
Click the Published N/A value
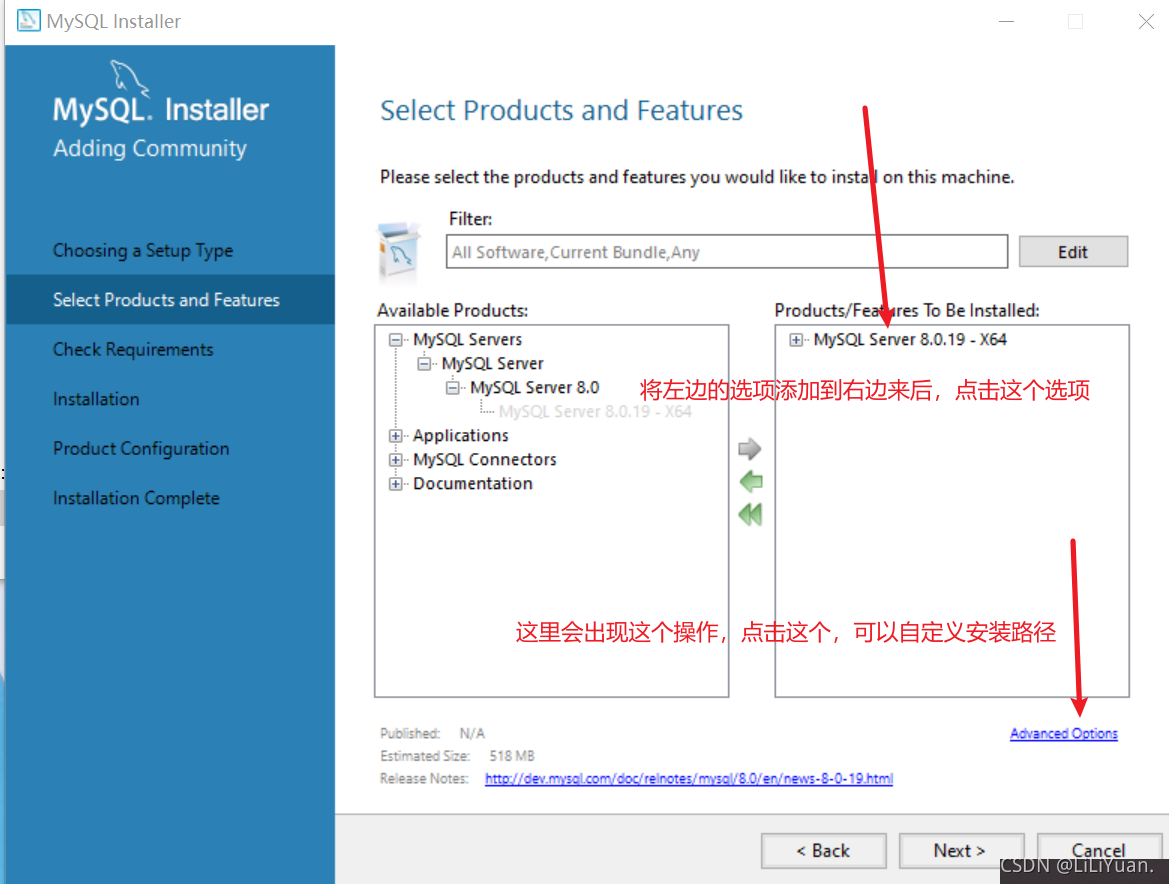point(472,733)
